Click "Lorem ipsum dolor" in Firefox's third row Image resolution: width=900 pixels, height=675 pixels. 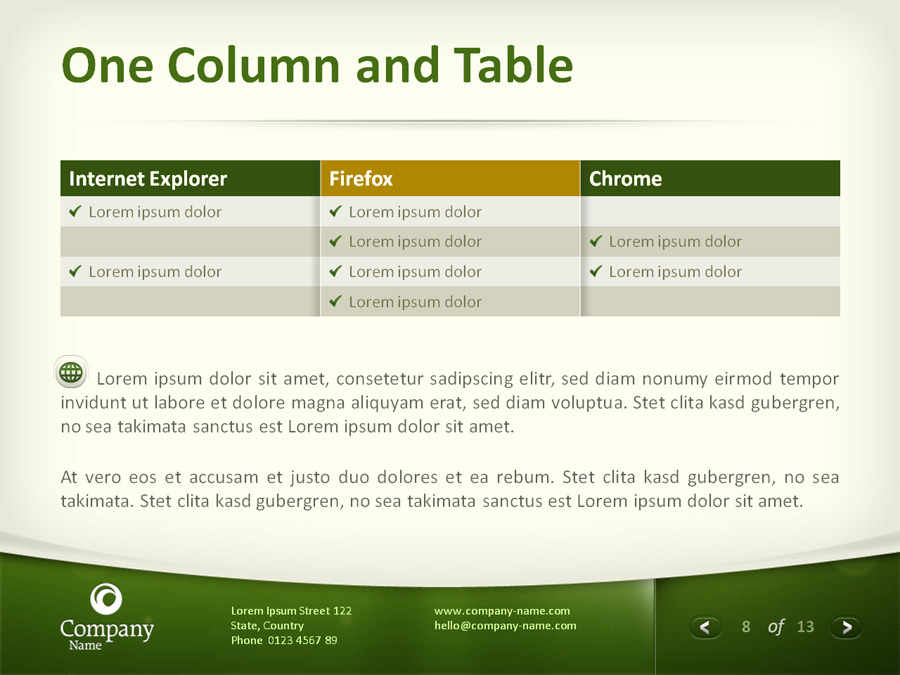point(415,272)
